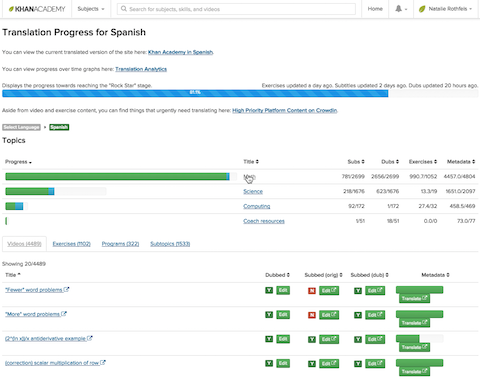Switch to Exercises (1102) tab
This screenshot has width=480, height=379.
[x=72, y=244]
